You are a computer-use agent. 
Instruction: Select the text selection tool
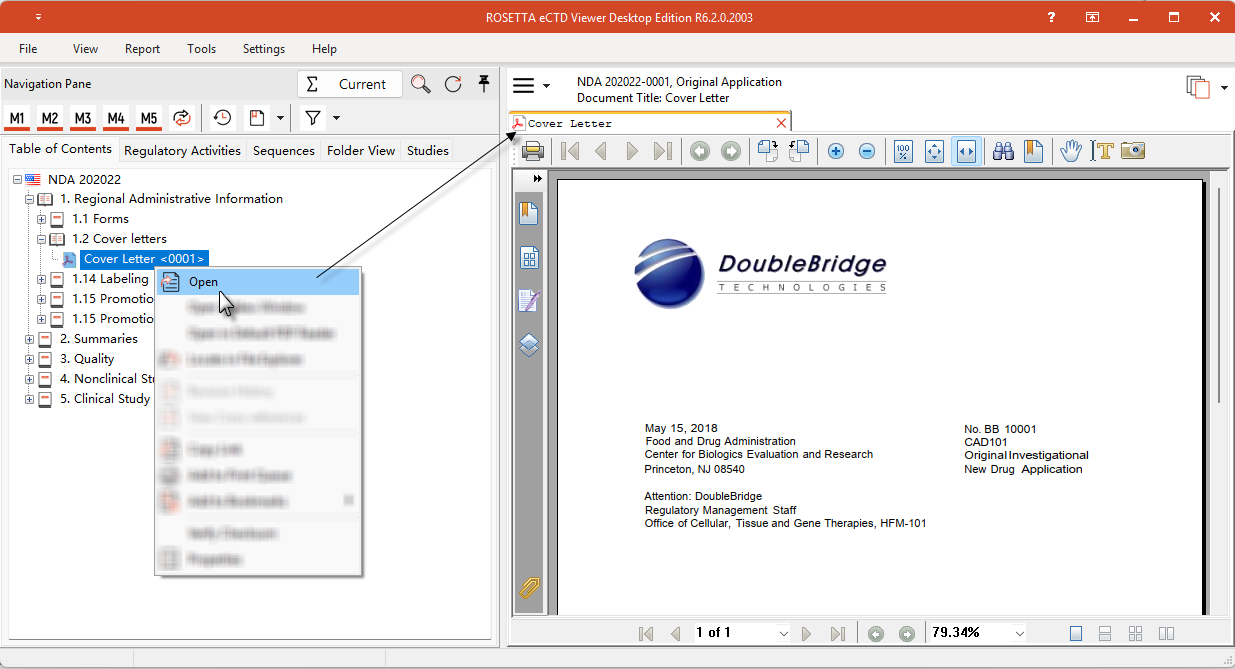point(1103,151)
